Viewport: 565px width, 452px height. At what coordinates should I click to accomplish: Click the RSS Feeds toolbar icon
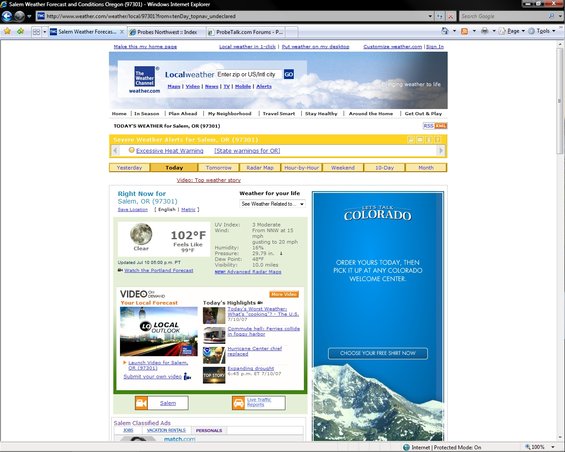click(465, 31)
